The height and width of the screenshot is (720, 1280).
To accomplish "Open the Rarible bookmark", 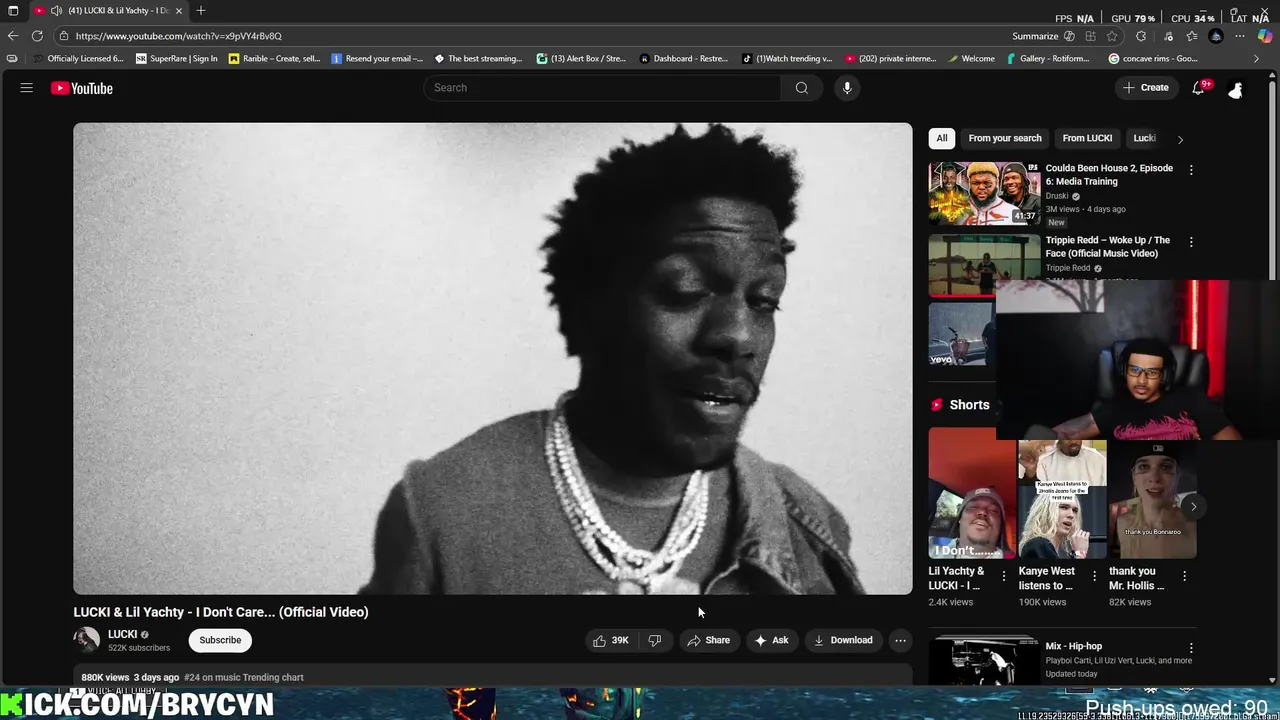I will (275, 59).
